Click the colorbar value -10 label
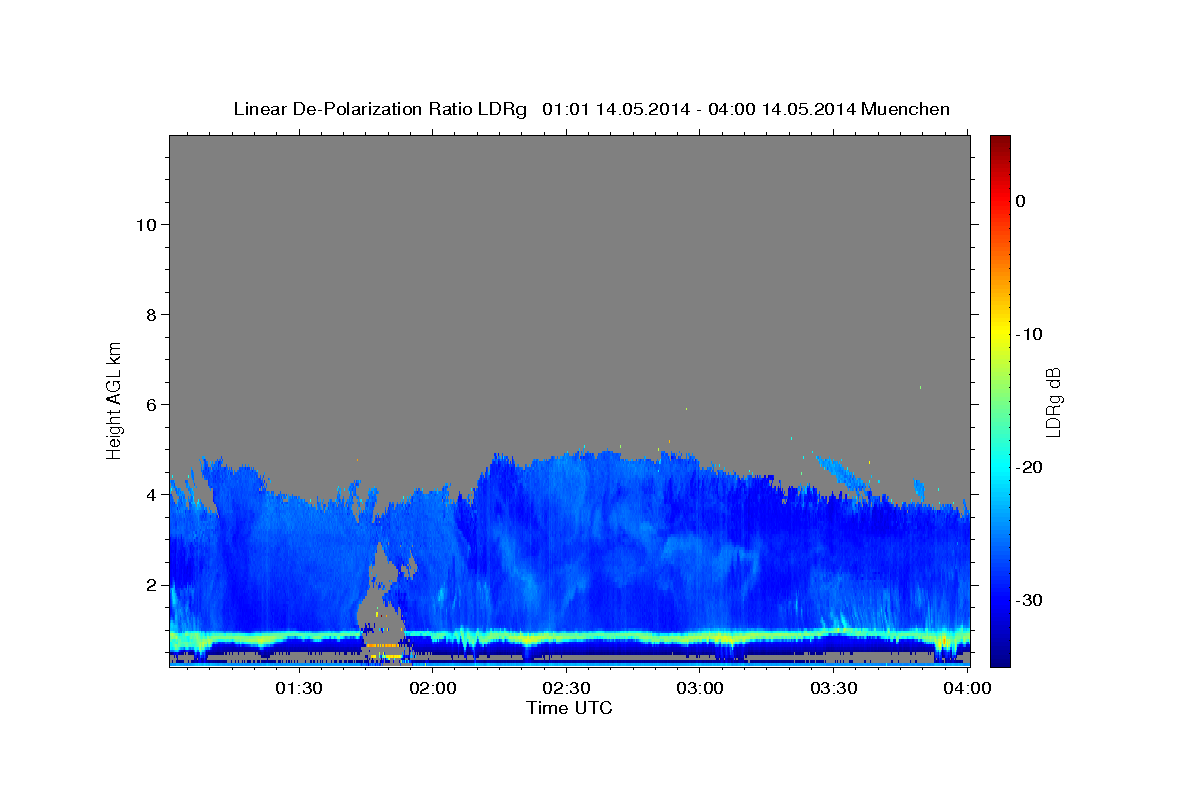This screenshot has height=800, width=1200. [1030, 334]
